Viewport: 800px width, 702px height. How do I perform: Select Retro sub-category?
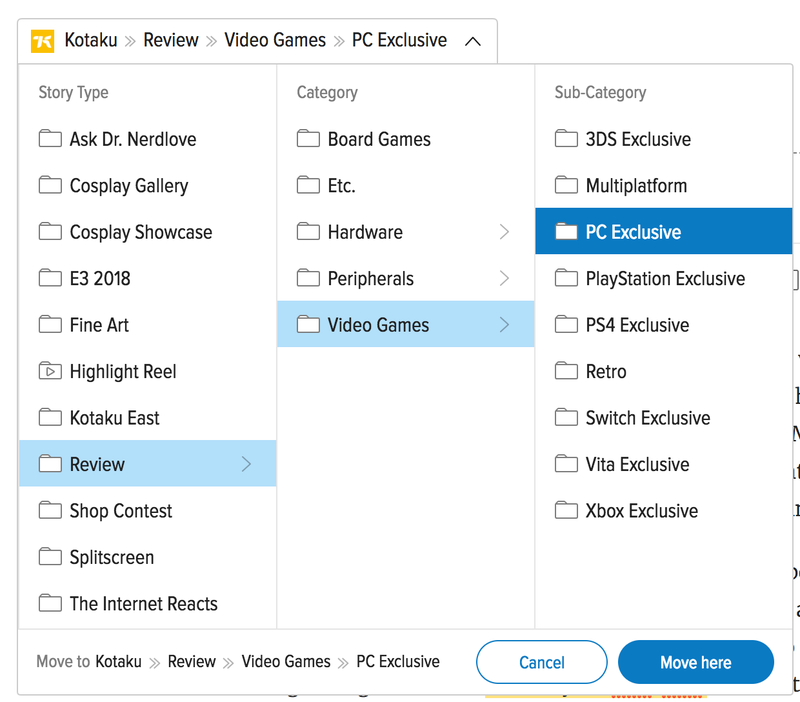point(664,371)
